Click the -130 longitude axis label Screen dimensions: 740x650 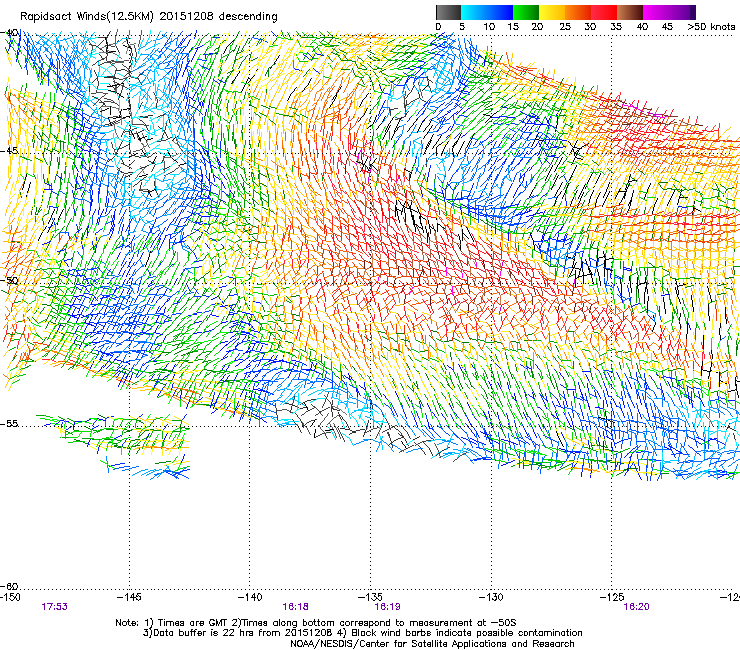[x=491, y=597]
